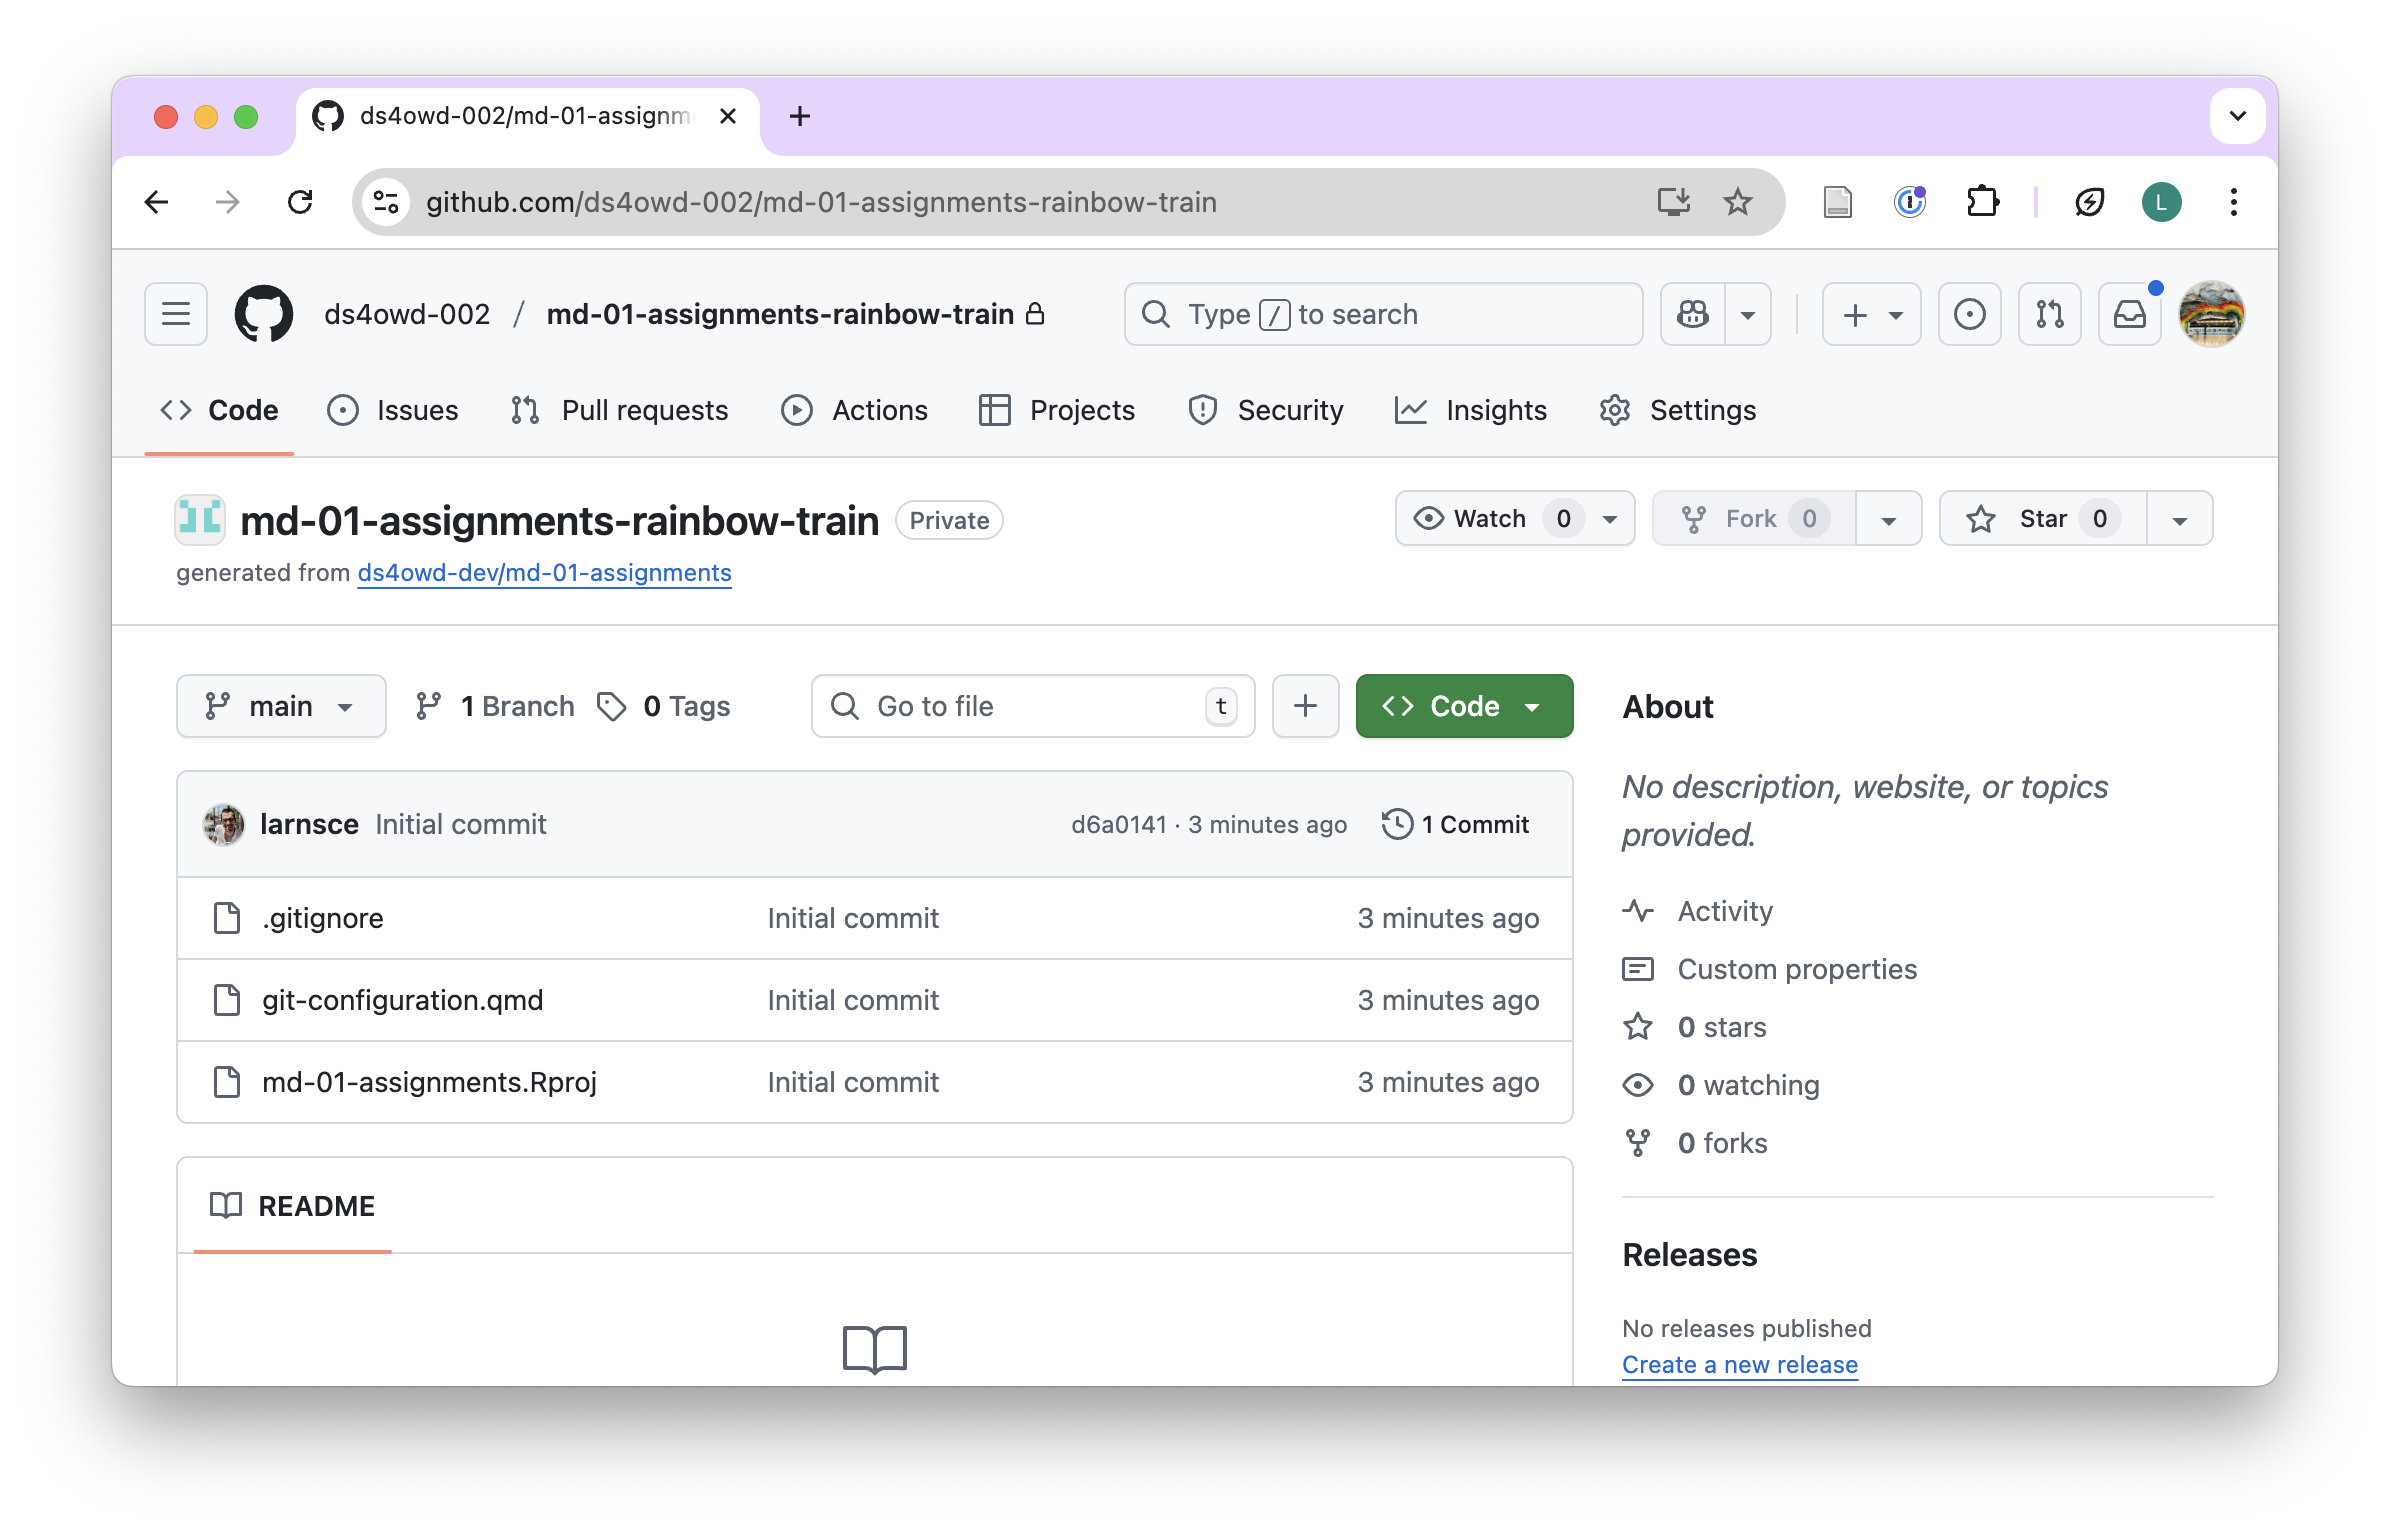Click the GitHub Octocat logo
2390x1534 pixels.
click(264, 314)
